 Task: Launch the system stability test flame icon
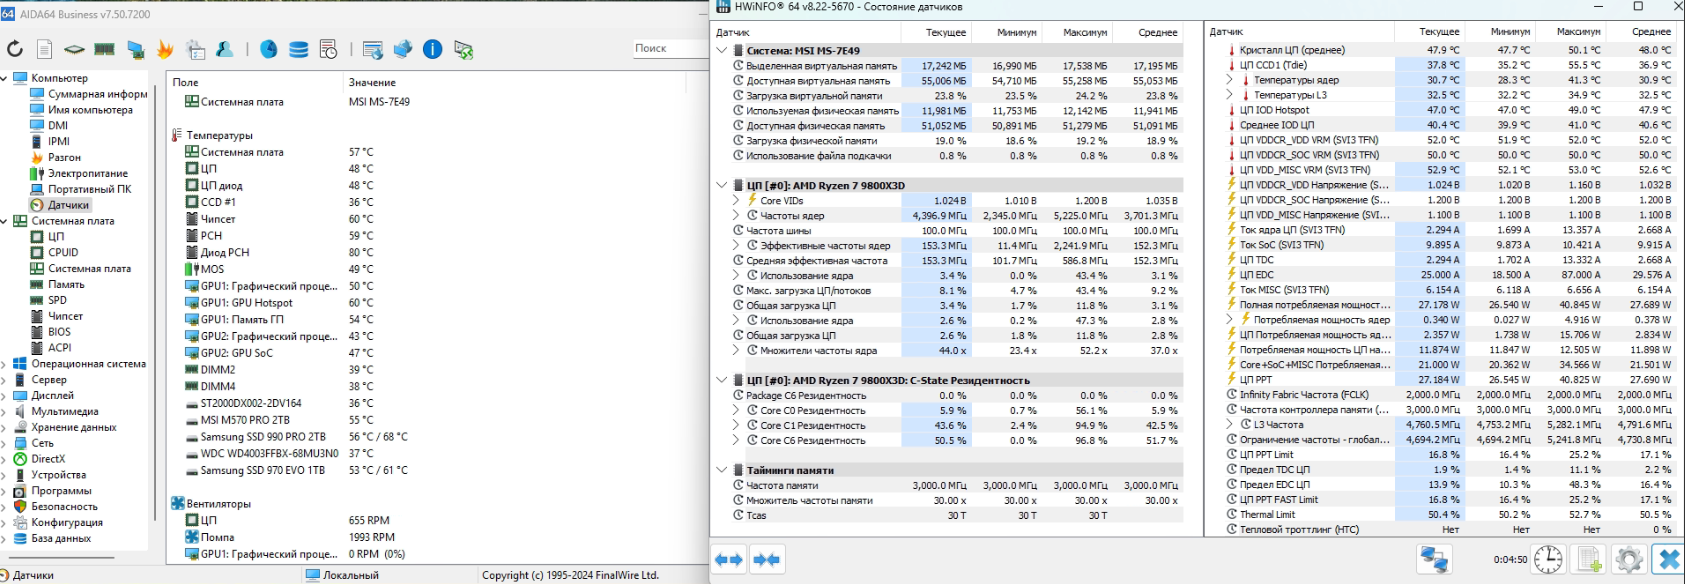click(x=166, y=49)
